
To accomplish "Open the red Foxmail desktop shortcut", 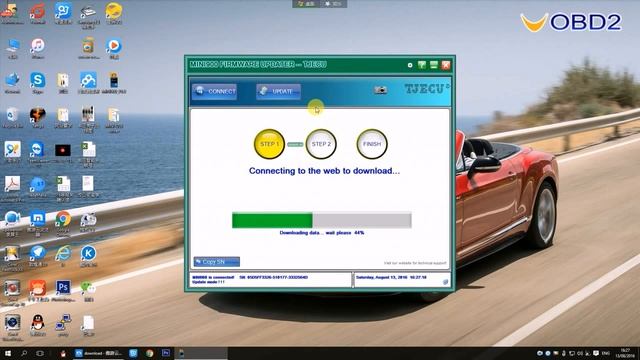I will (x=38, y=13).
